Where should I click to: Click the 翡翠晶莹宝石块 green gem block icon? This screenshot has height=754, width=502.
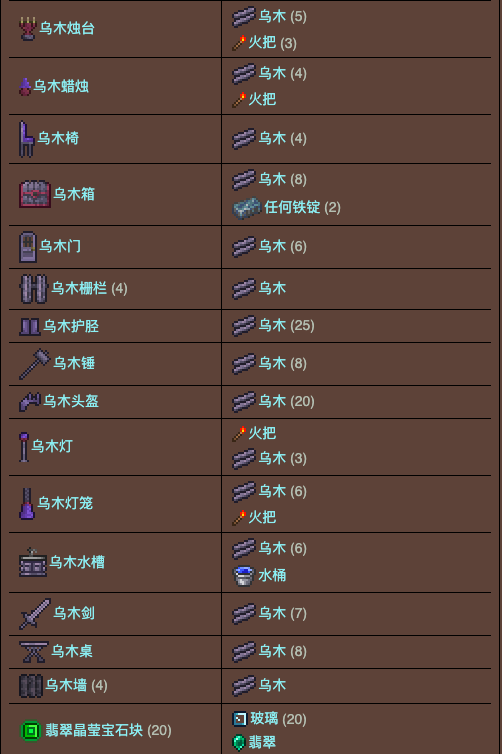pos(31,731)
